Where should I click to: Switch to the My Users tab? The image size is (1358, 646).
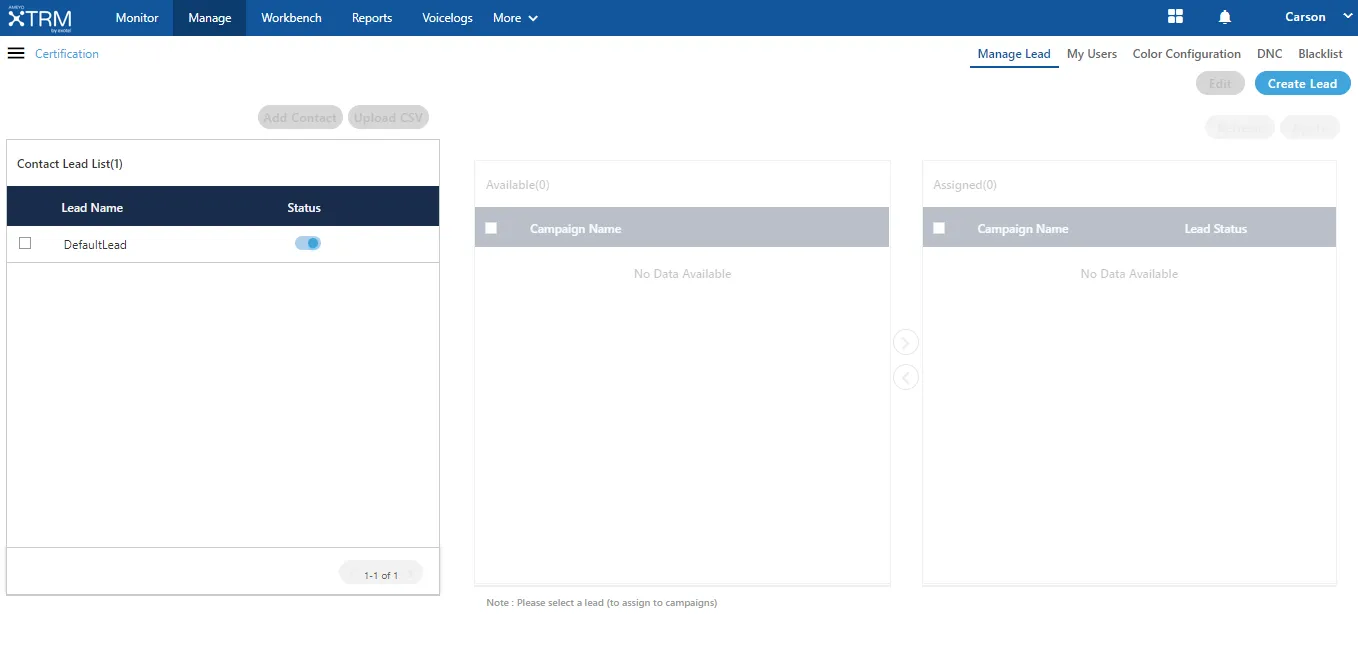tap(1092, 54)
